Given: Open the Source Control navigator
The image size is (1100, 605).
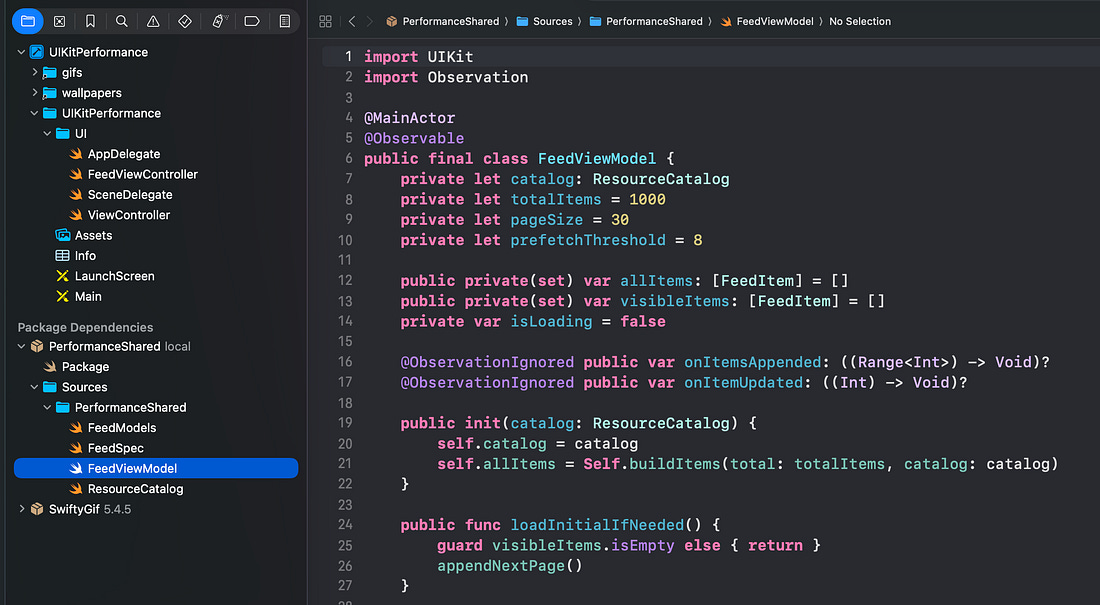Looking at the screenshot, I should pyautogui.click(x=60, y=21).
